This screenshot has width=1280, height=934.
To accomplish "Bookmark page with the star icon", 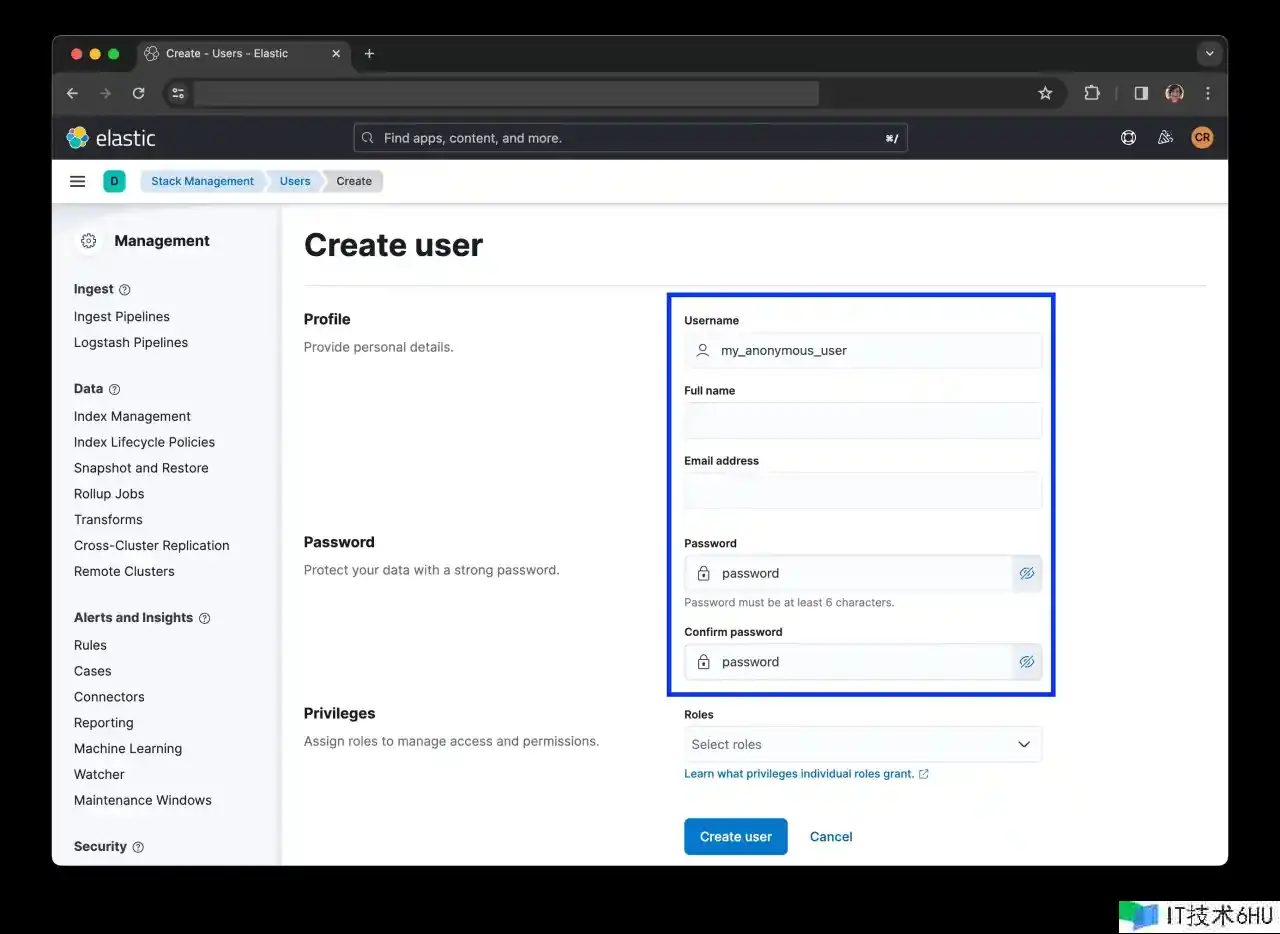I will pyautogui.click(x=1045, y=93).
